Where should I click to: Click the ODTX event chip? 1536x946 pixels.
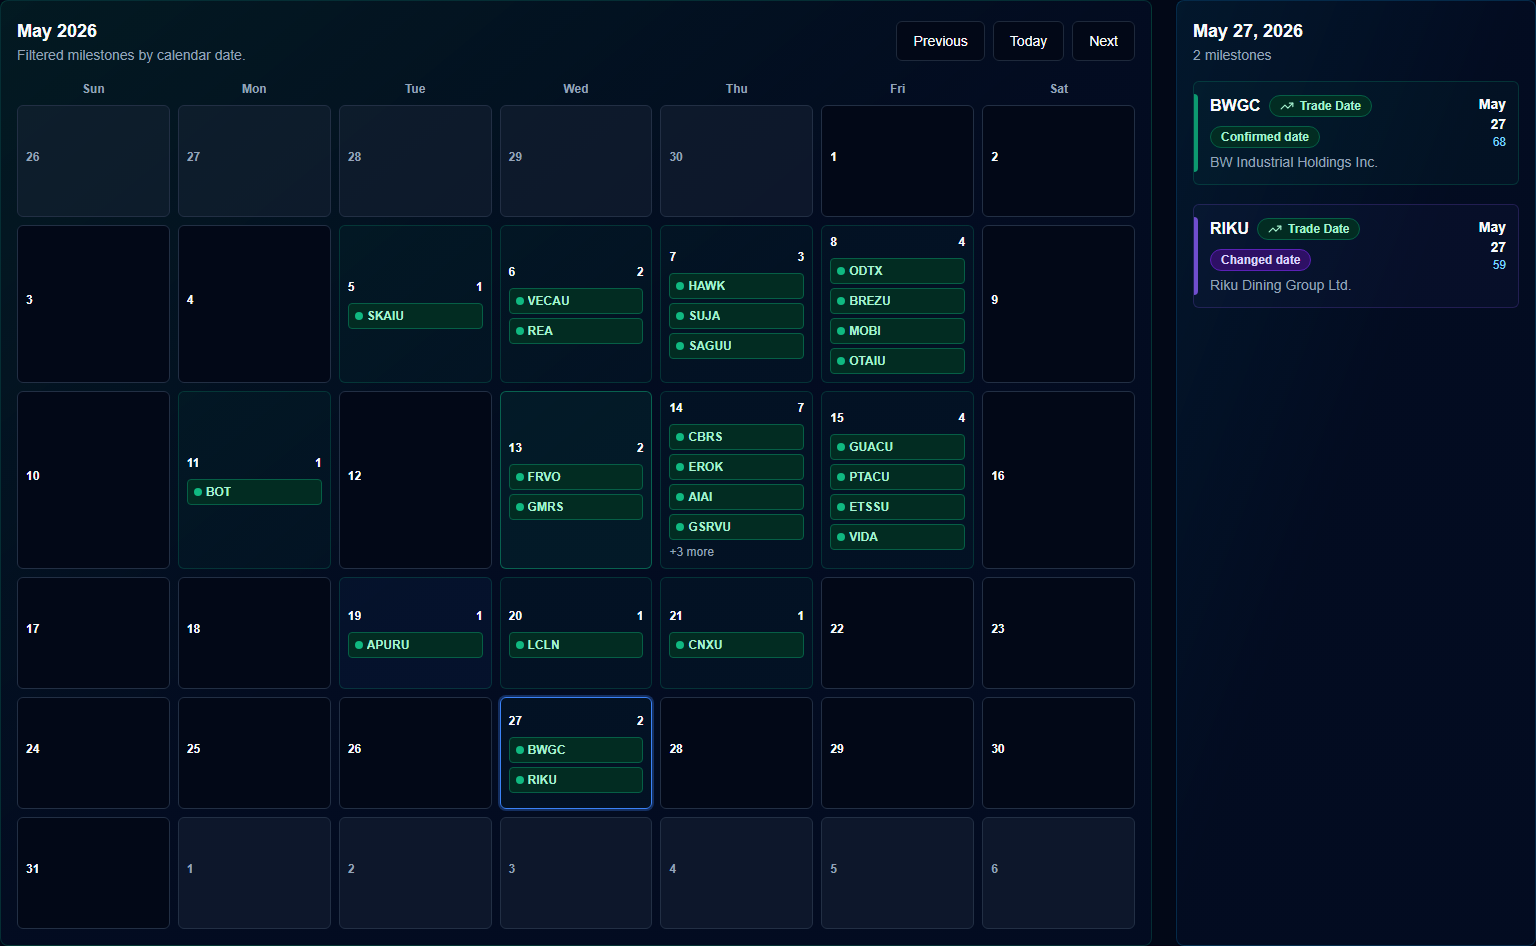click(x=897, y=271)
